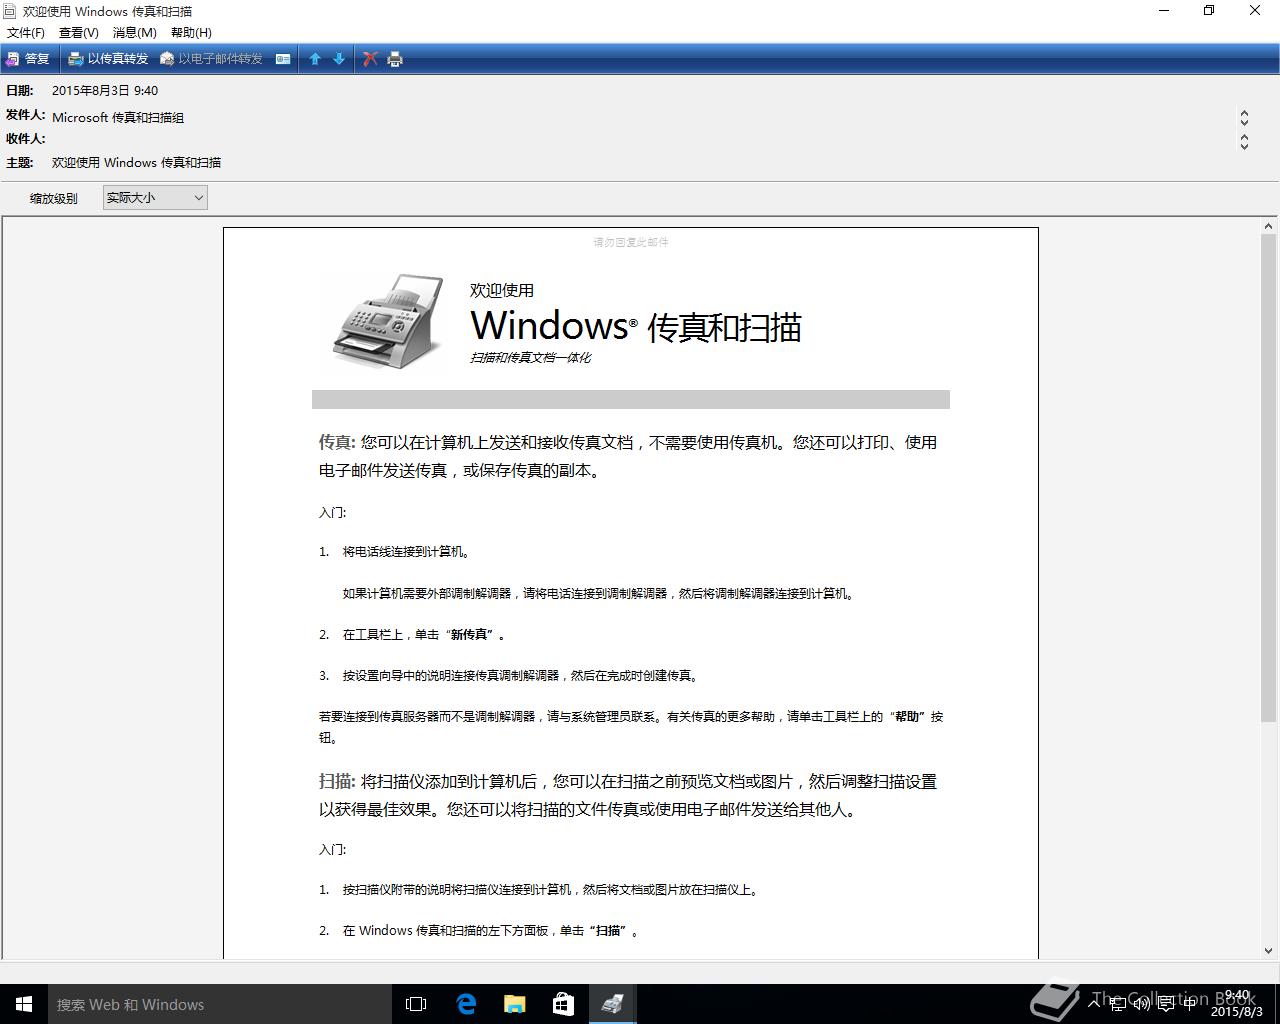Click the Reply (答复) toolbar button

click(28, 59)
